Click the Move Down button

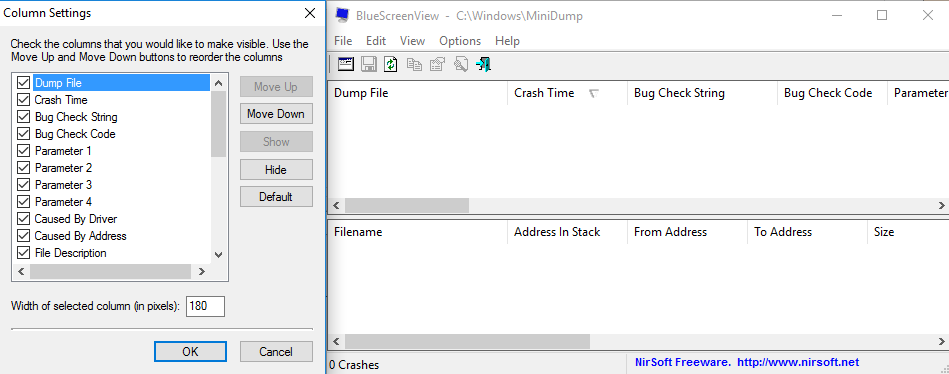[276, 114]
